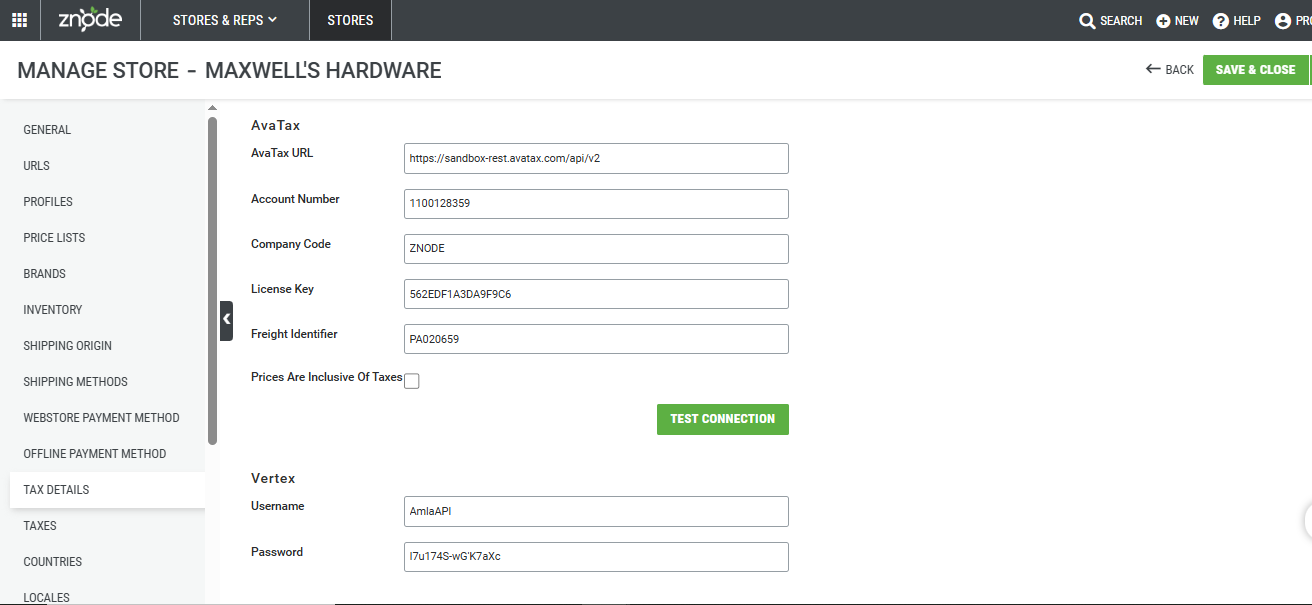
Task: Click the AvaTax URL input field
Action: (596, 158)
